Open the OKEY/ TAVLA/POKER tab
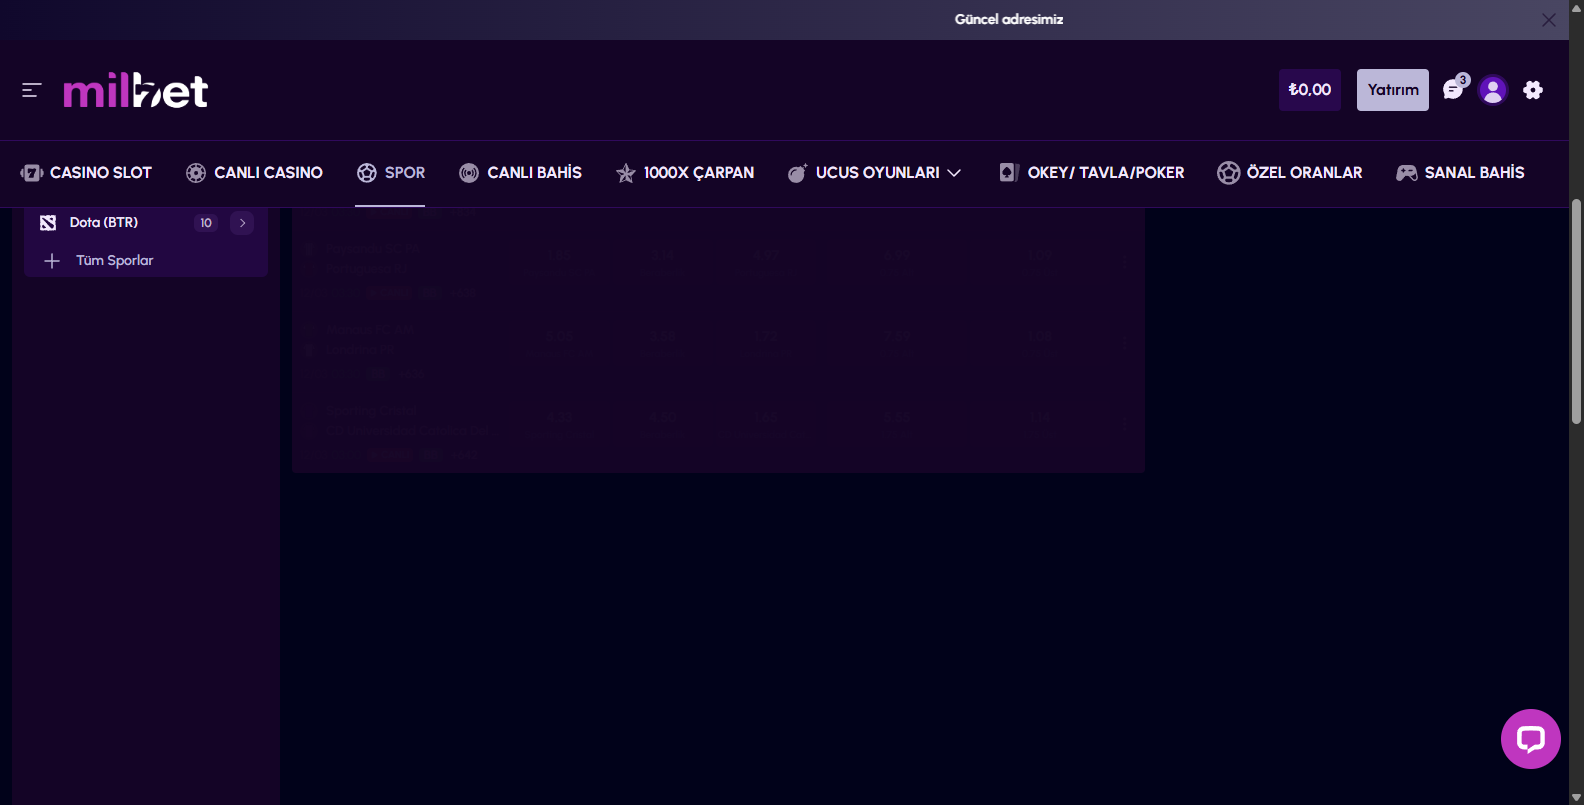The width and height of the screenshot is (1584, 805). tap(1092, 173)
